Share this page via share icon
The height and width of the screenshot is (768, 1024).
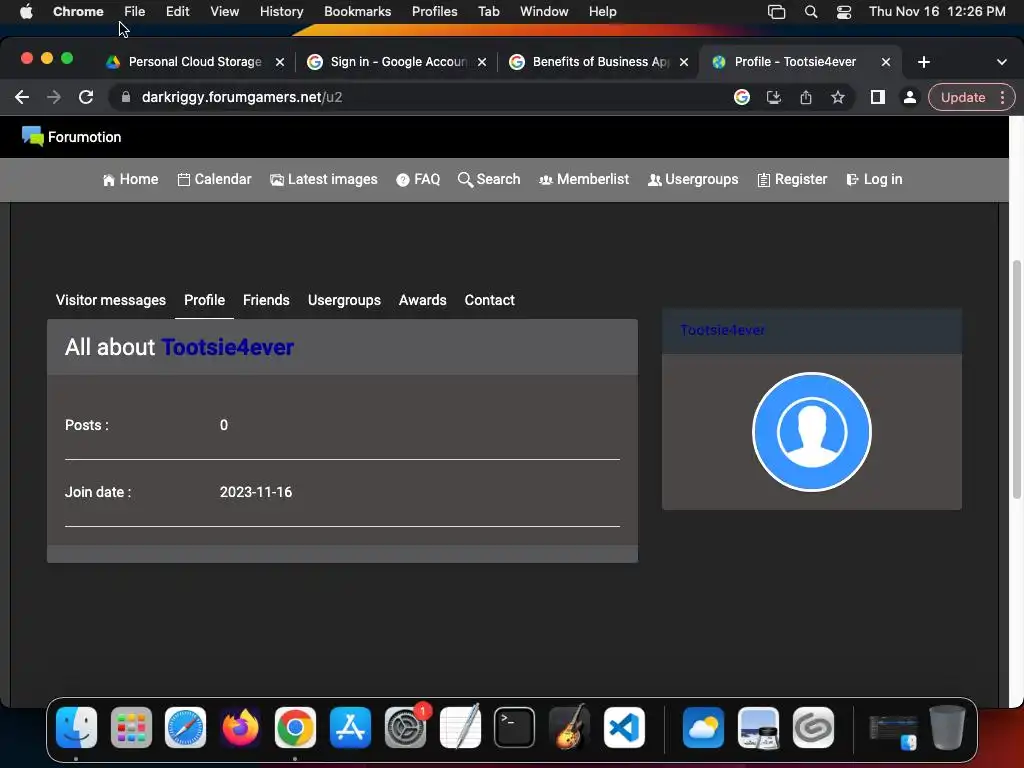point(806,97)
